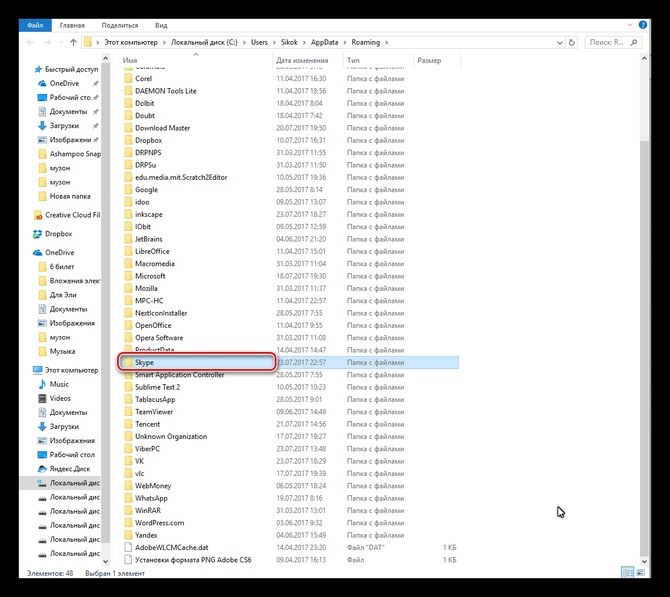Viewport: 670px width, 597px height.
Task: Click navigation pane scroll down arrow
Action: coord(106,562)
